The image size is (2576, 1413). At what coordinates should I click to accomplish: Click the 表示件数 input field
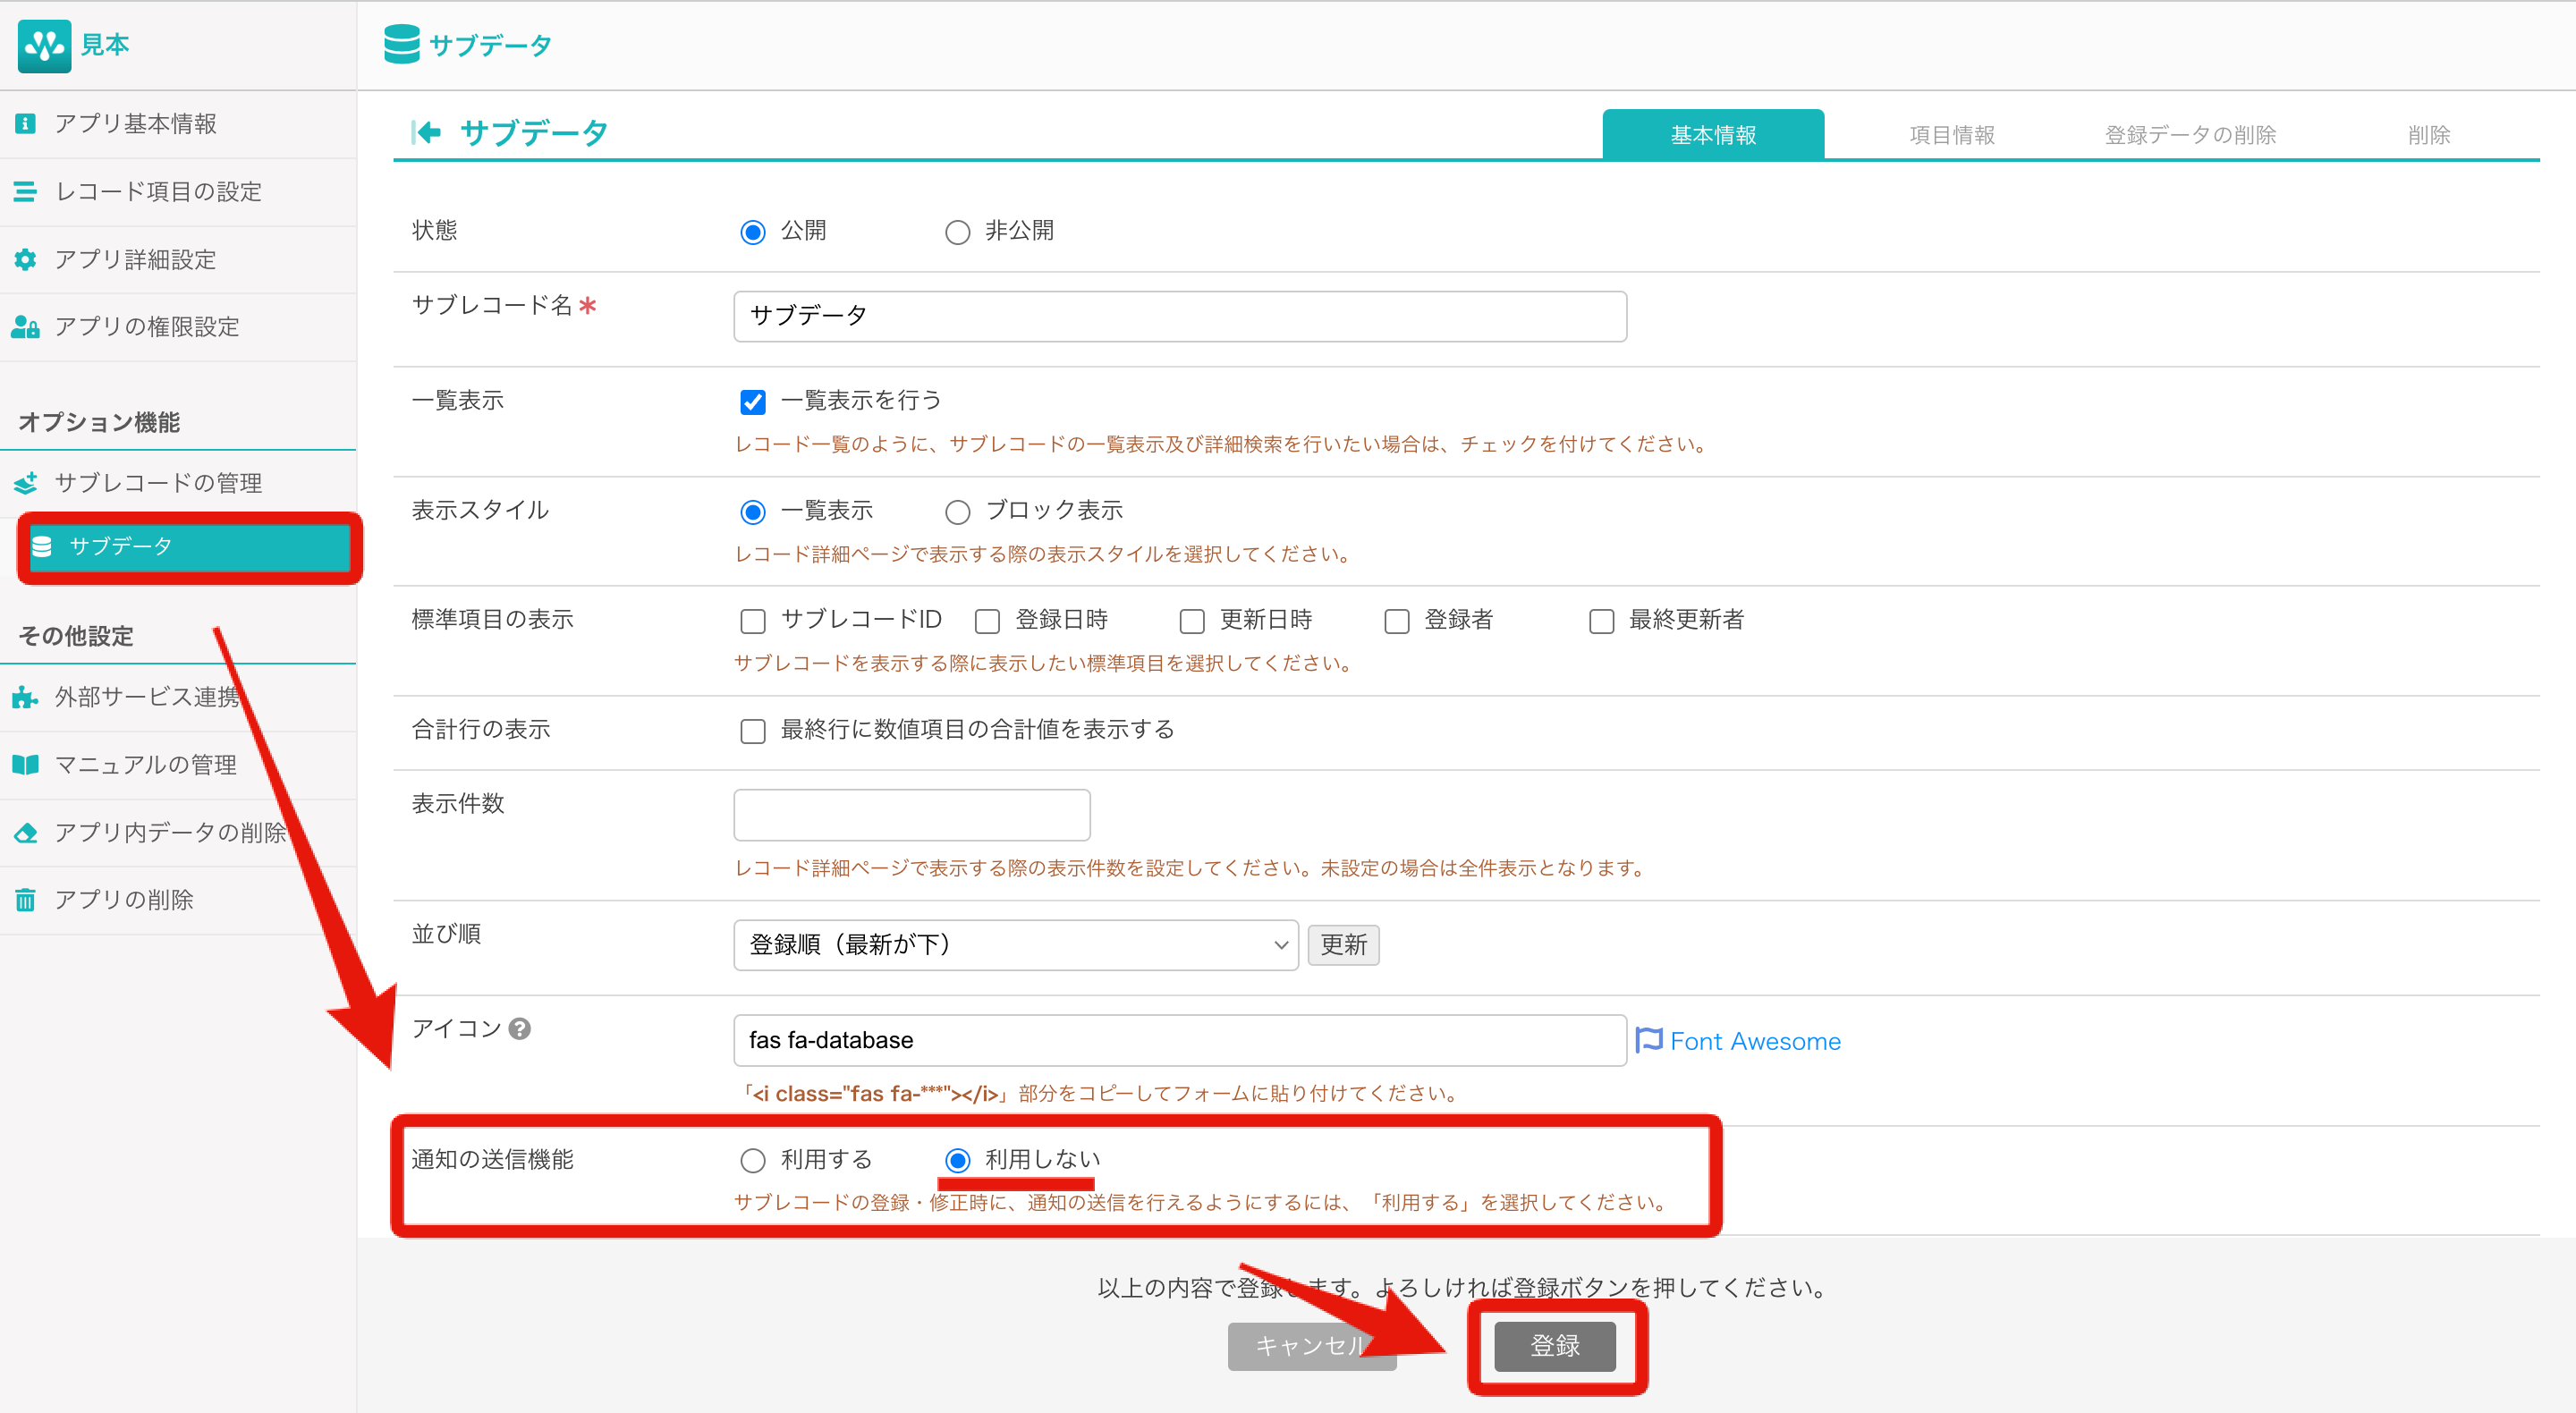pos(911,815)
